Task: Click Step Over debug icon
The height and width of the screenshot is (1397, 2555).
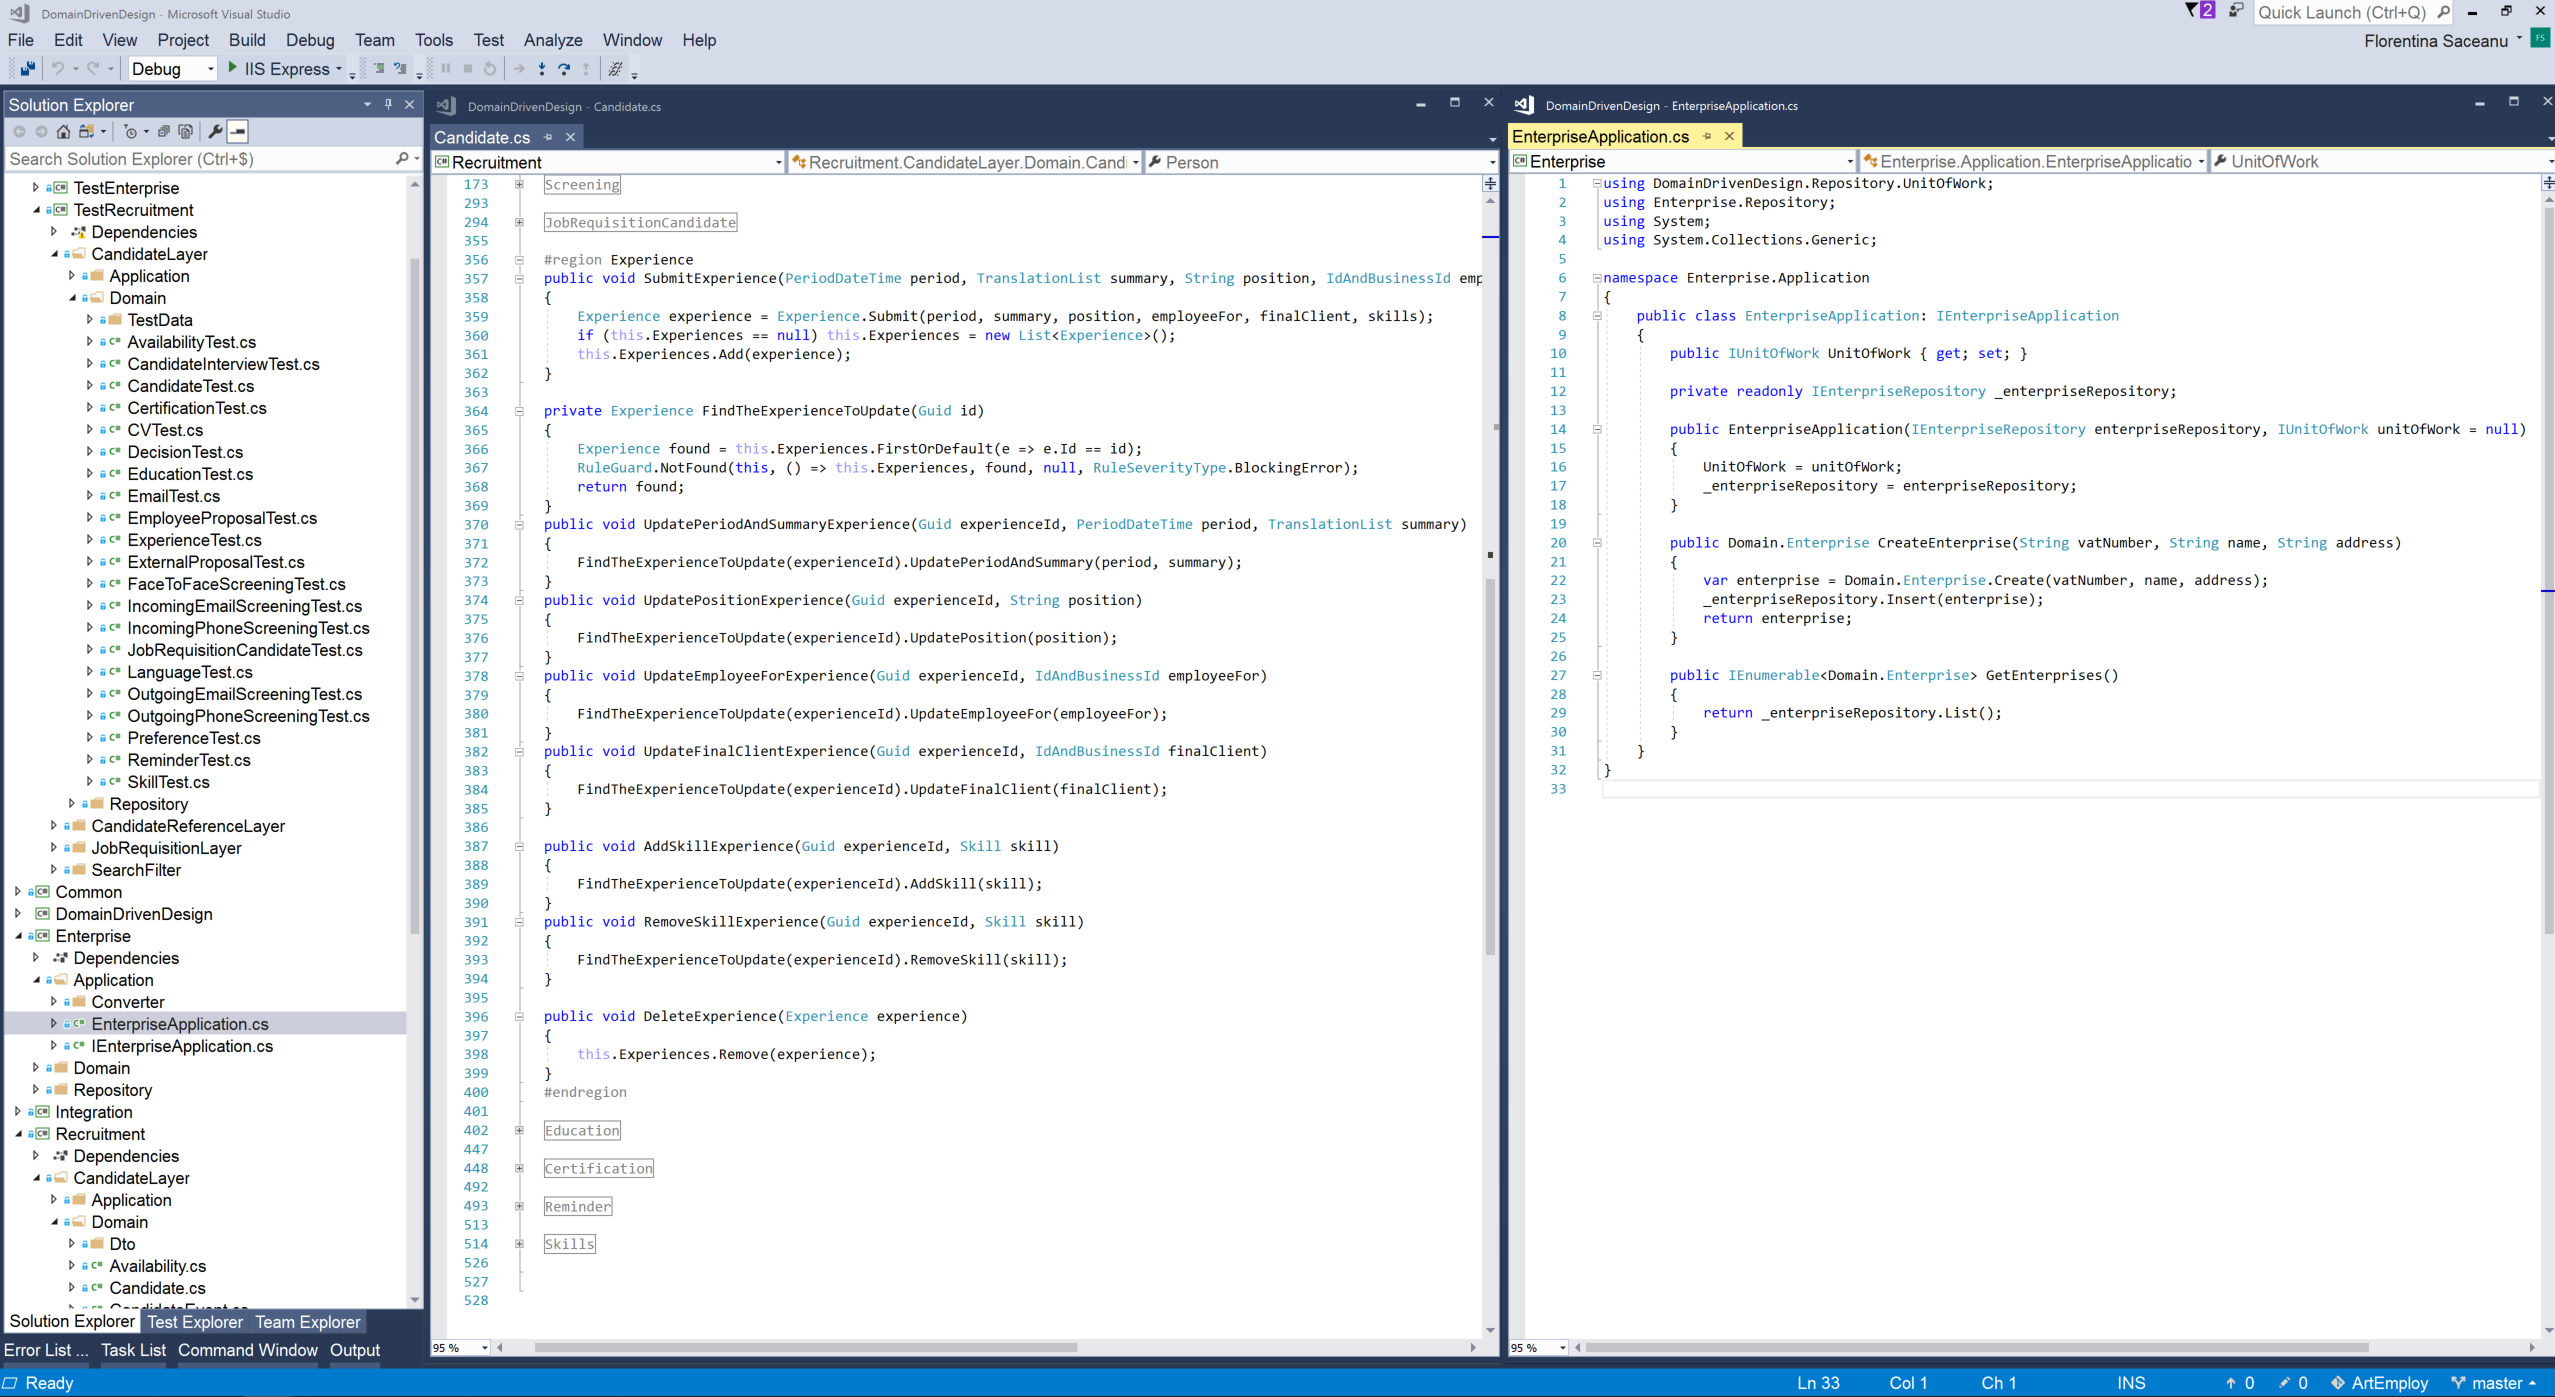Action: (x=564, y=68)
